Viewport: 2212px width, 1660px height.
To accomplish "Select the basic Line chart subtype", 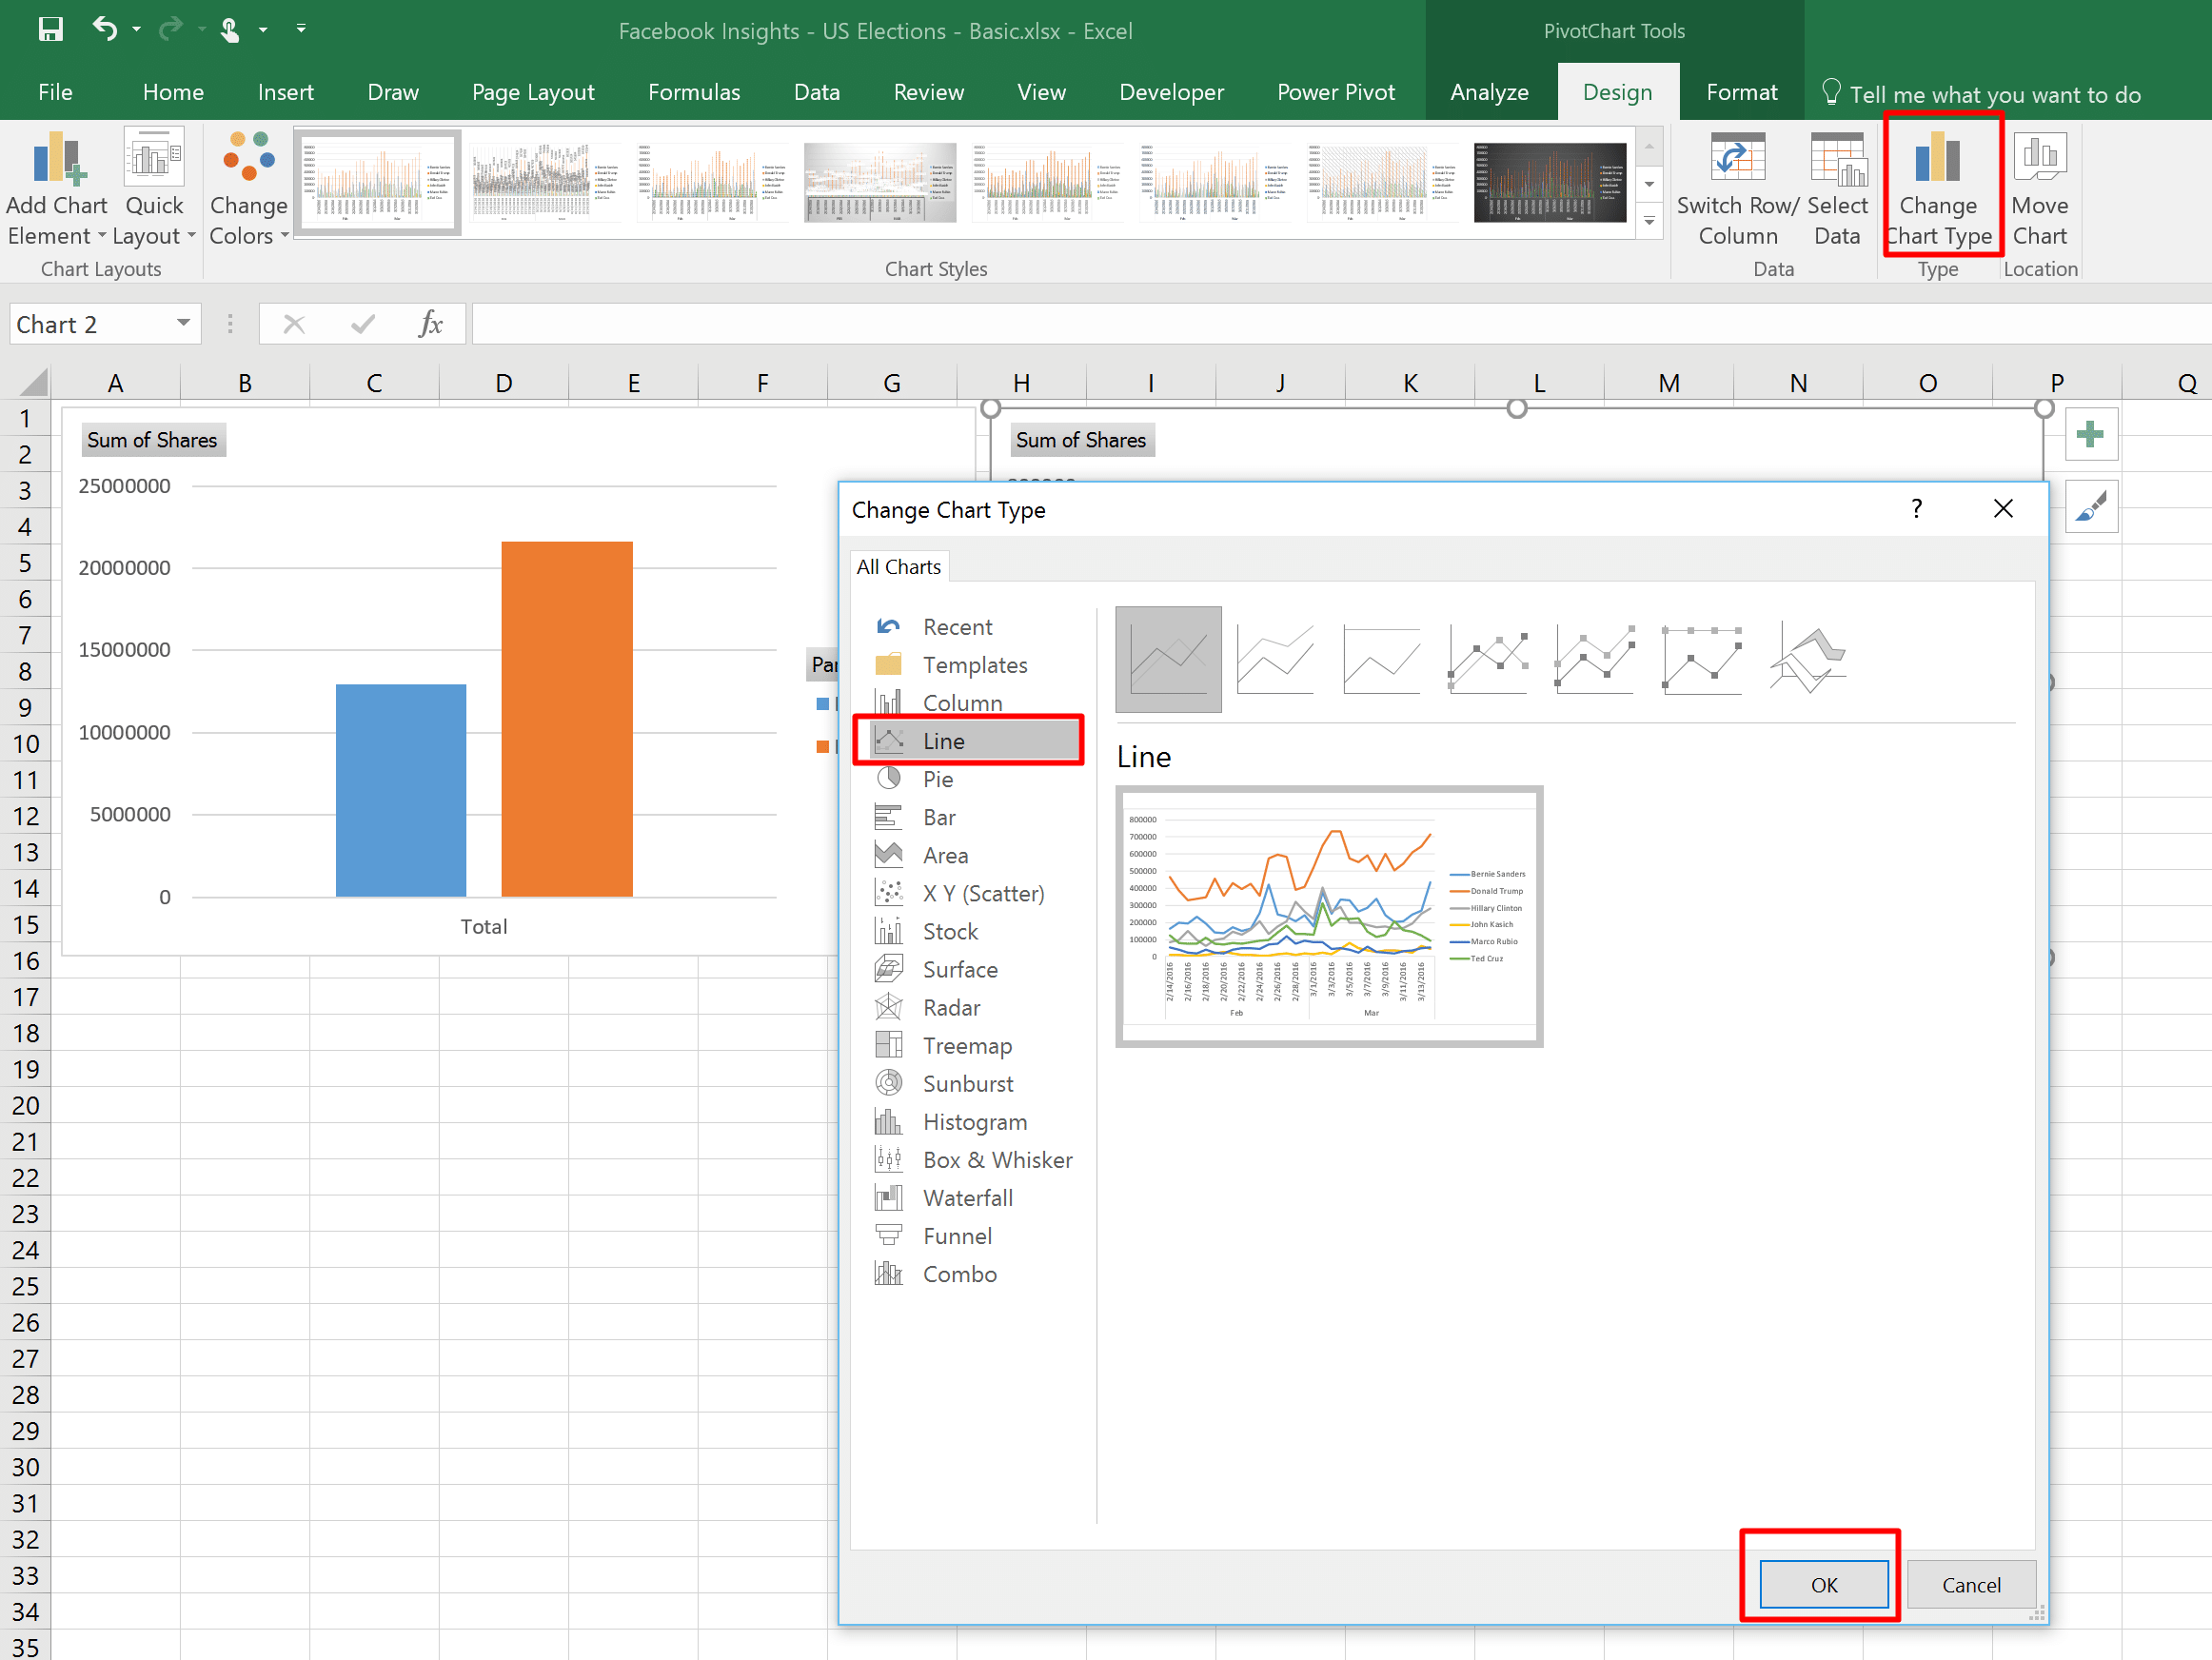I will point(1168,659).
